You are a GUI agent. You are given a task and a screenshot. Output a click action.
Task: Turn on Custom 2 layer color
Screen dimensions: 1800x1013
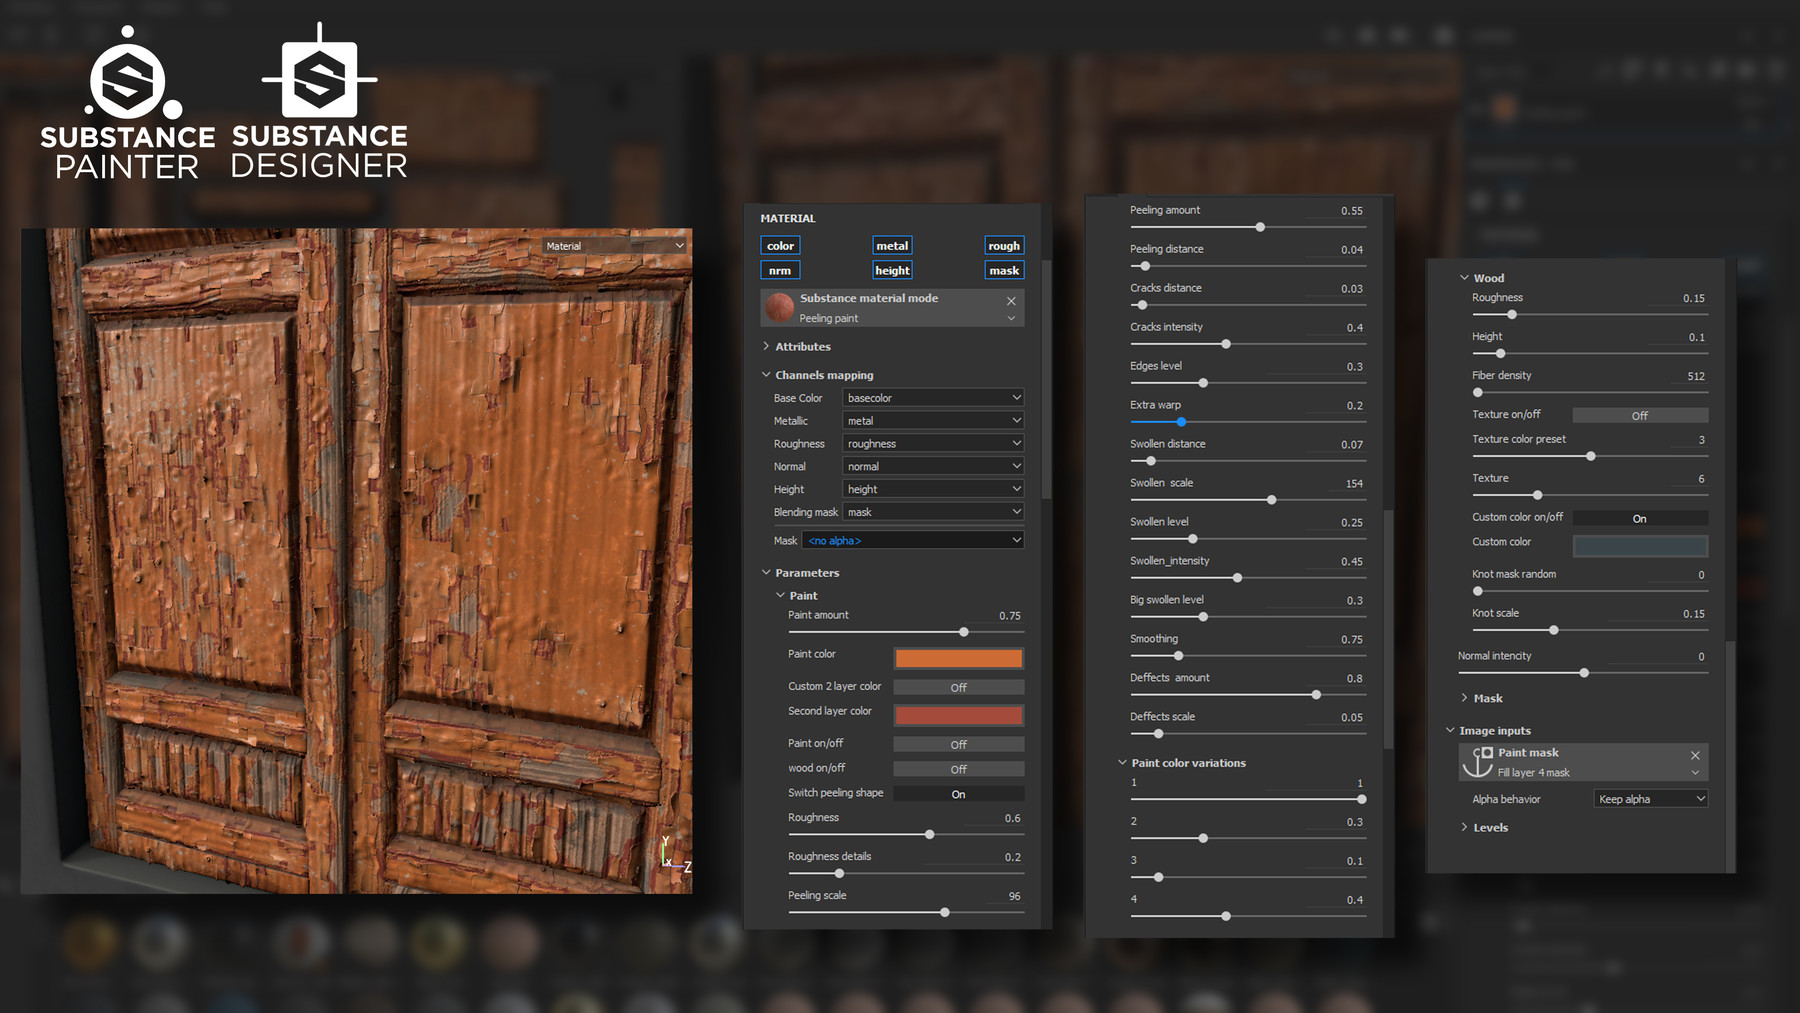[958, 687]
